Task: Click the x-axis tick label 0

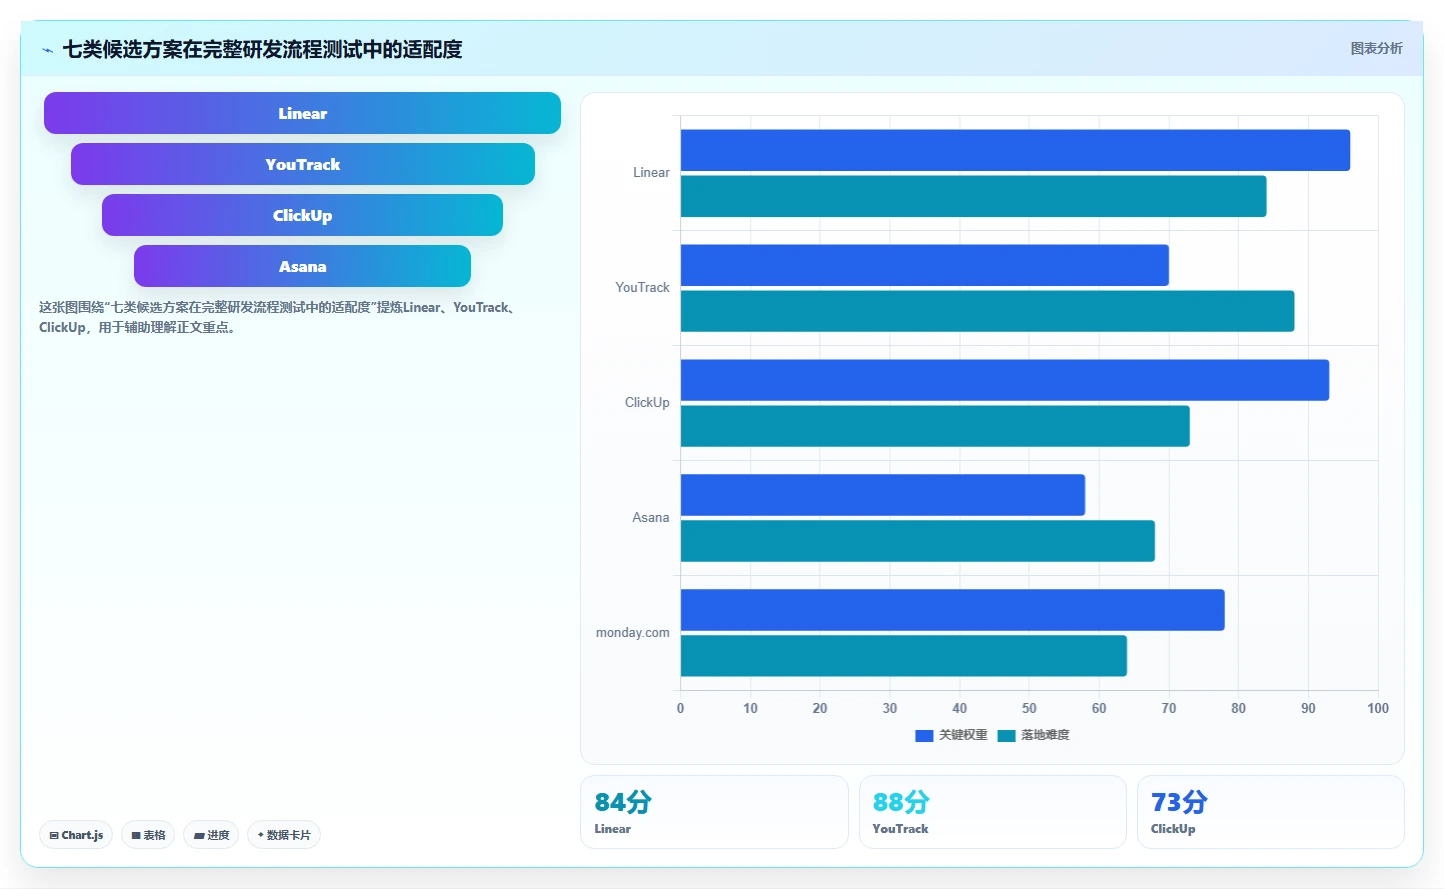Action: point(681,708)
